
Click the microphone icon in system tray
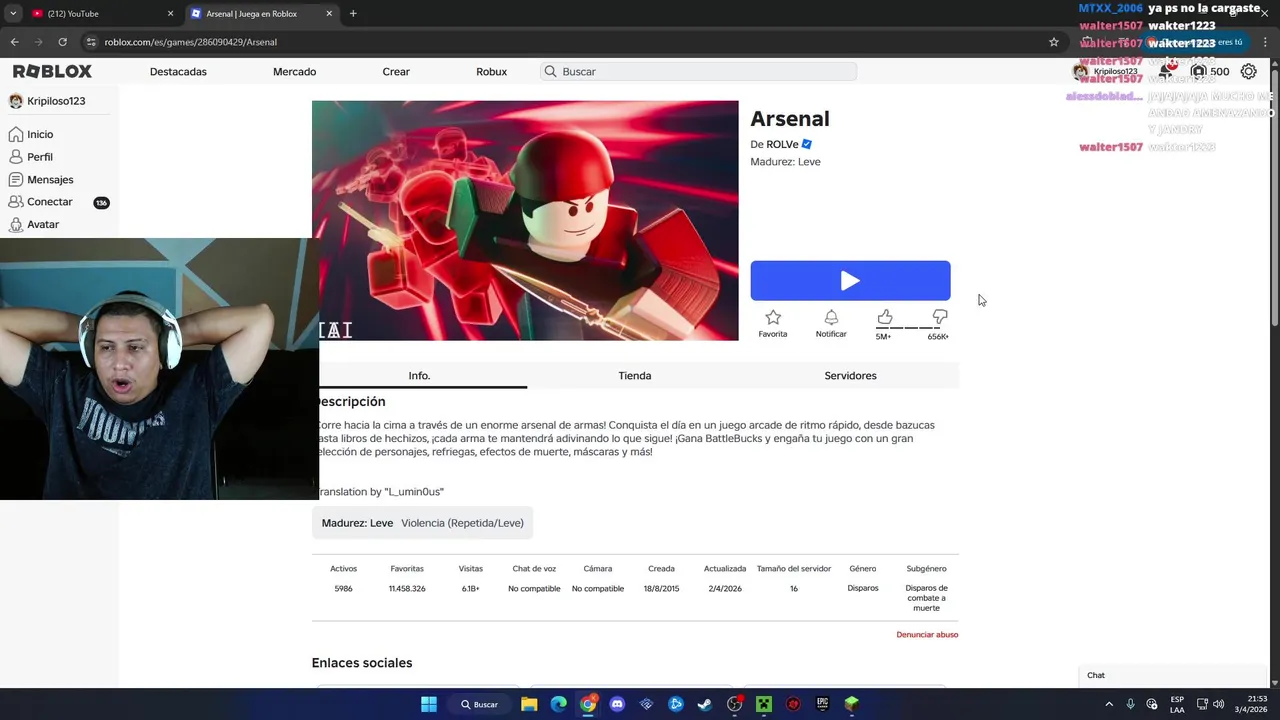(1130, 704)
